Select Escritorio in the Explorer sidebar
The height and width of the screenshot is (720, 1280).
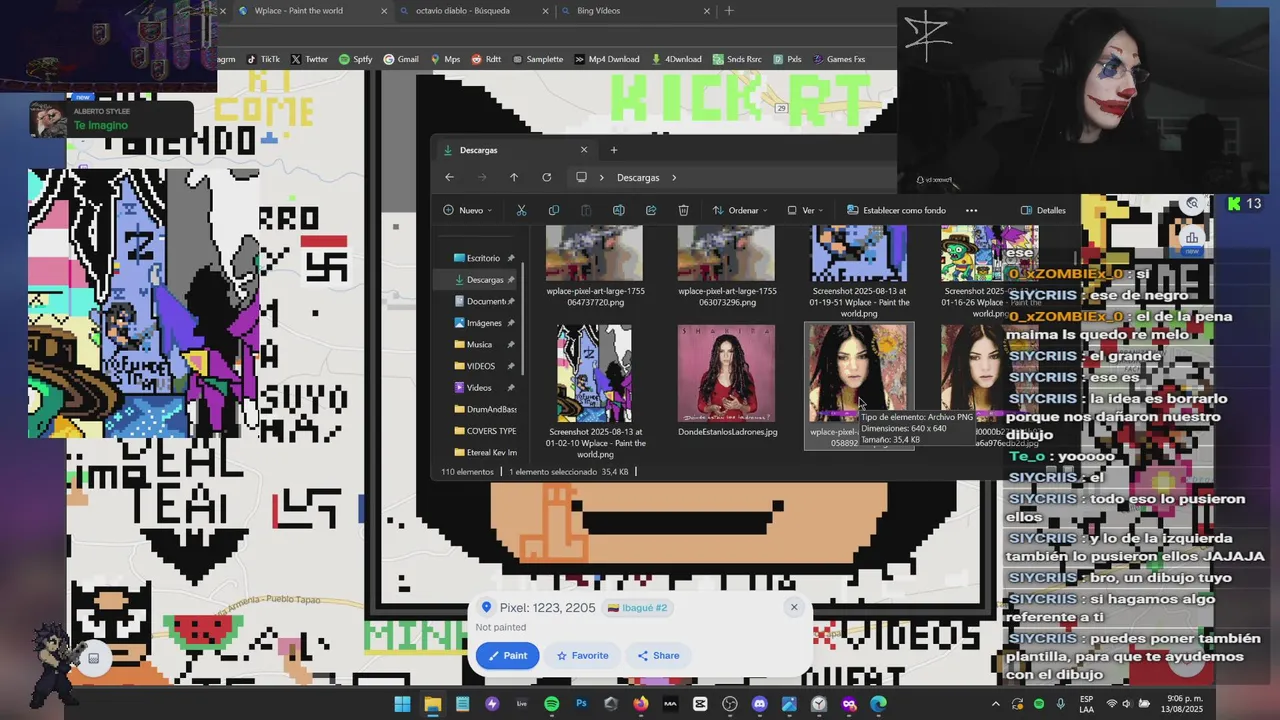(484, 258)
